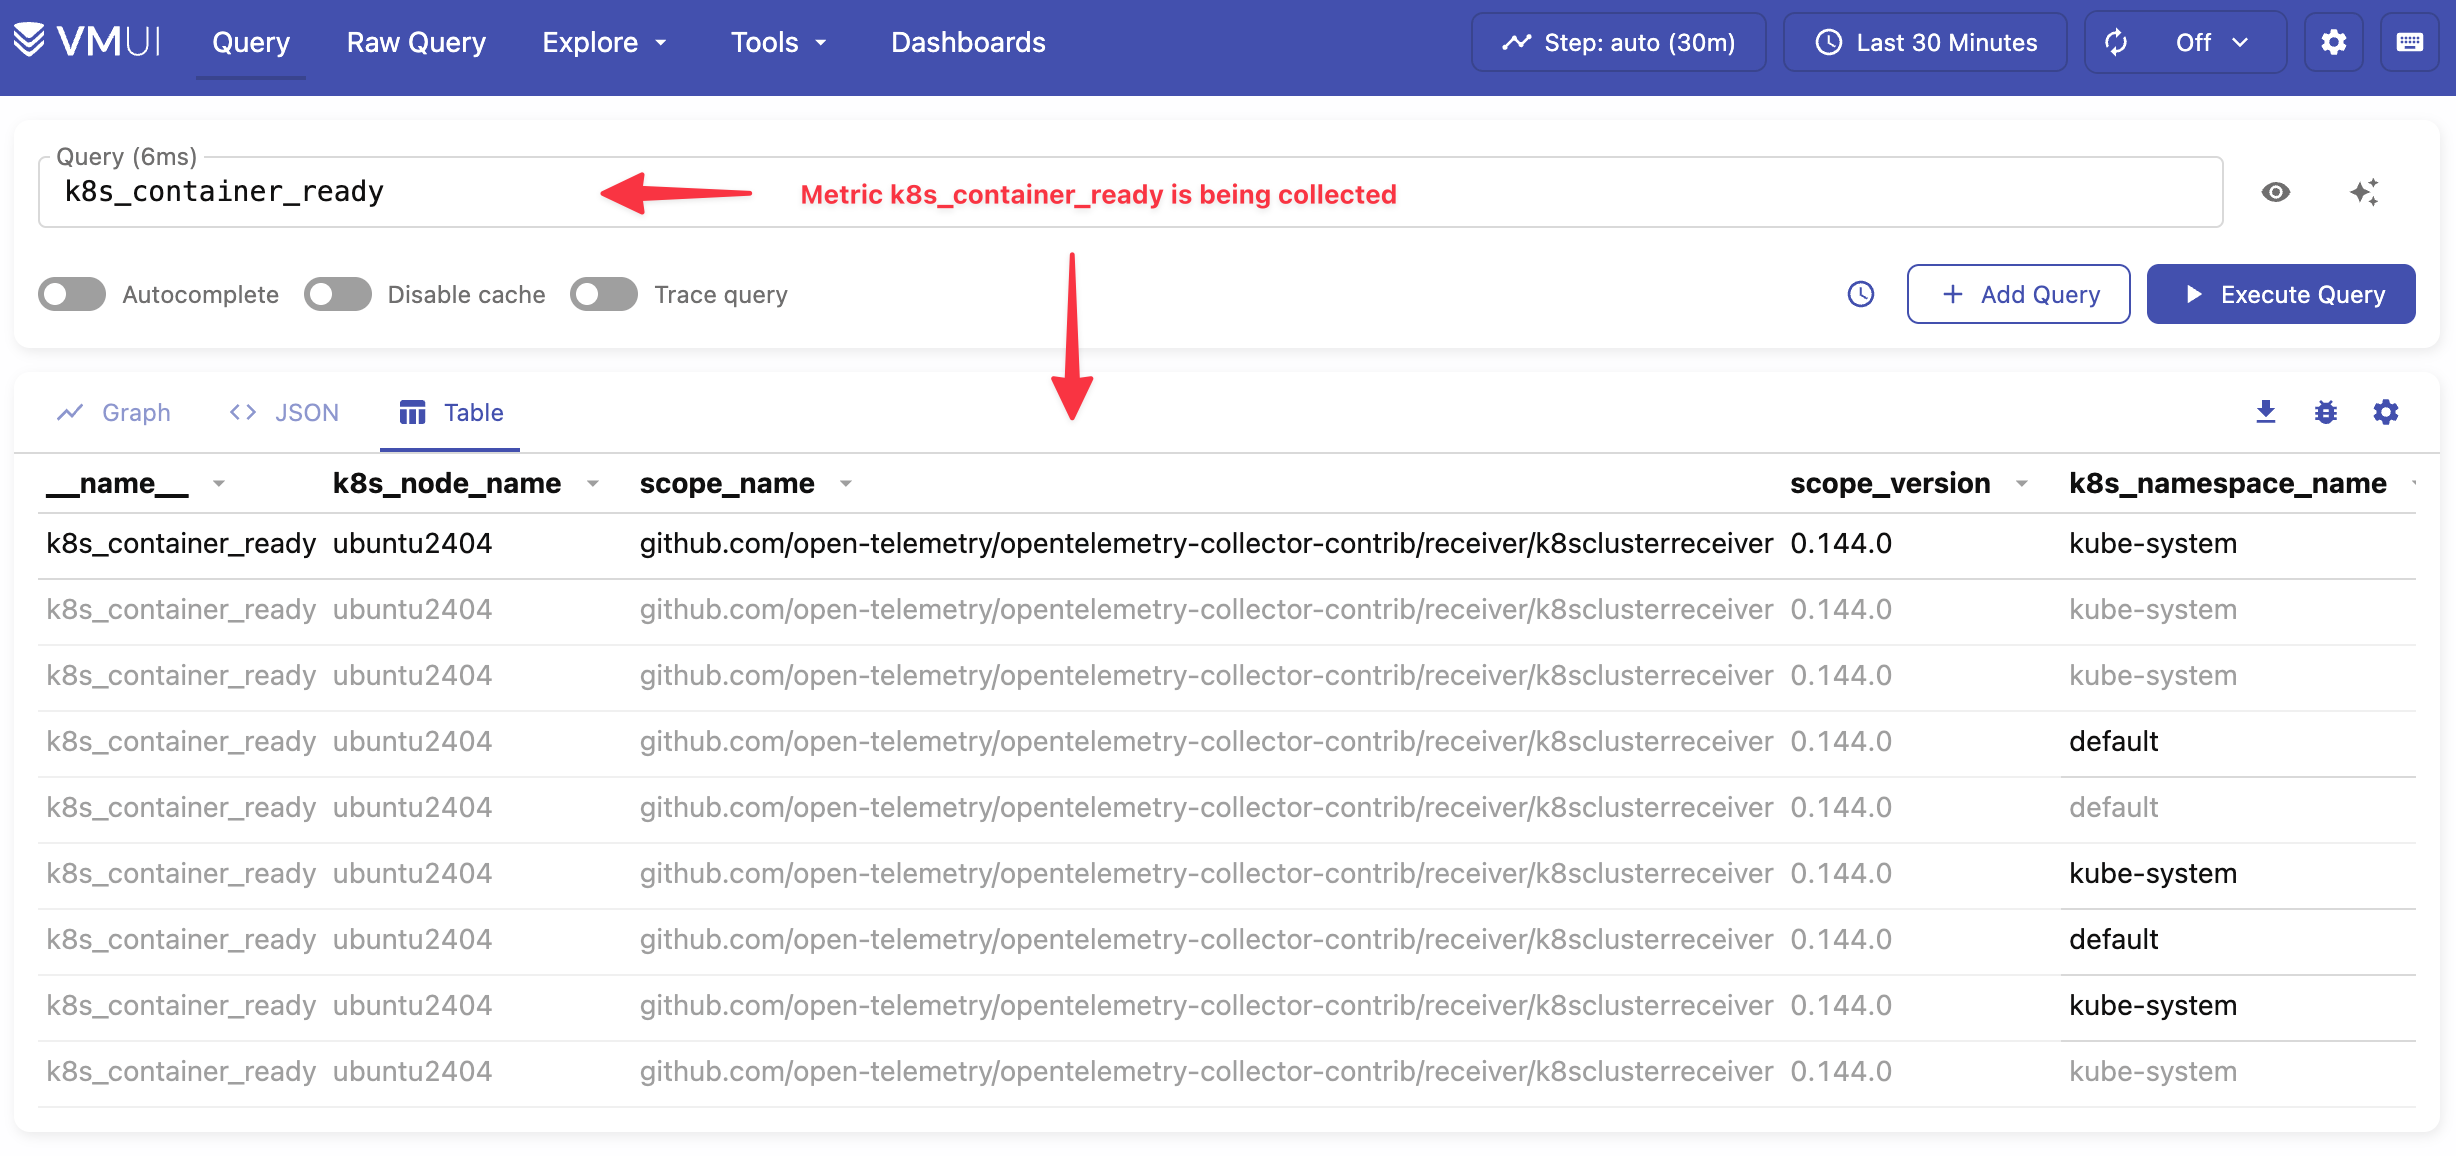
Task: Change time range via Last 30 Minutes
Action: pyautogui.click(x=1924, y=42)
